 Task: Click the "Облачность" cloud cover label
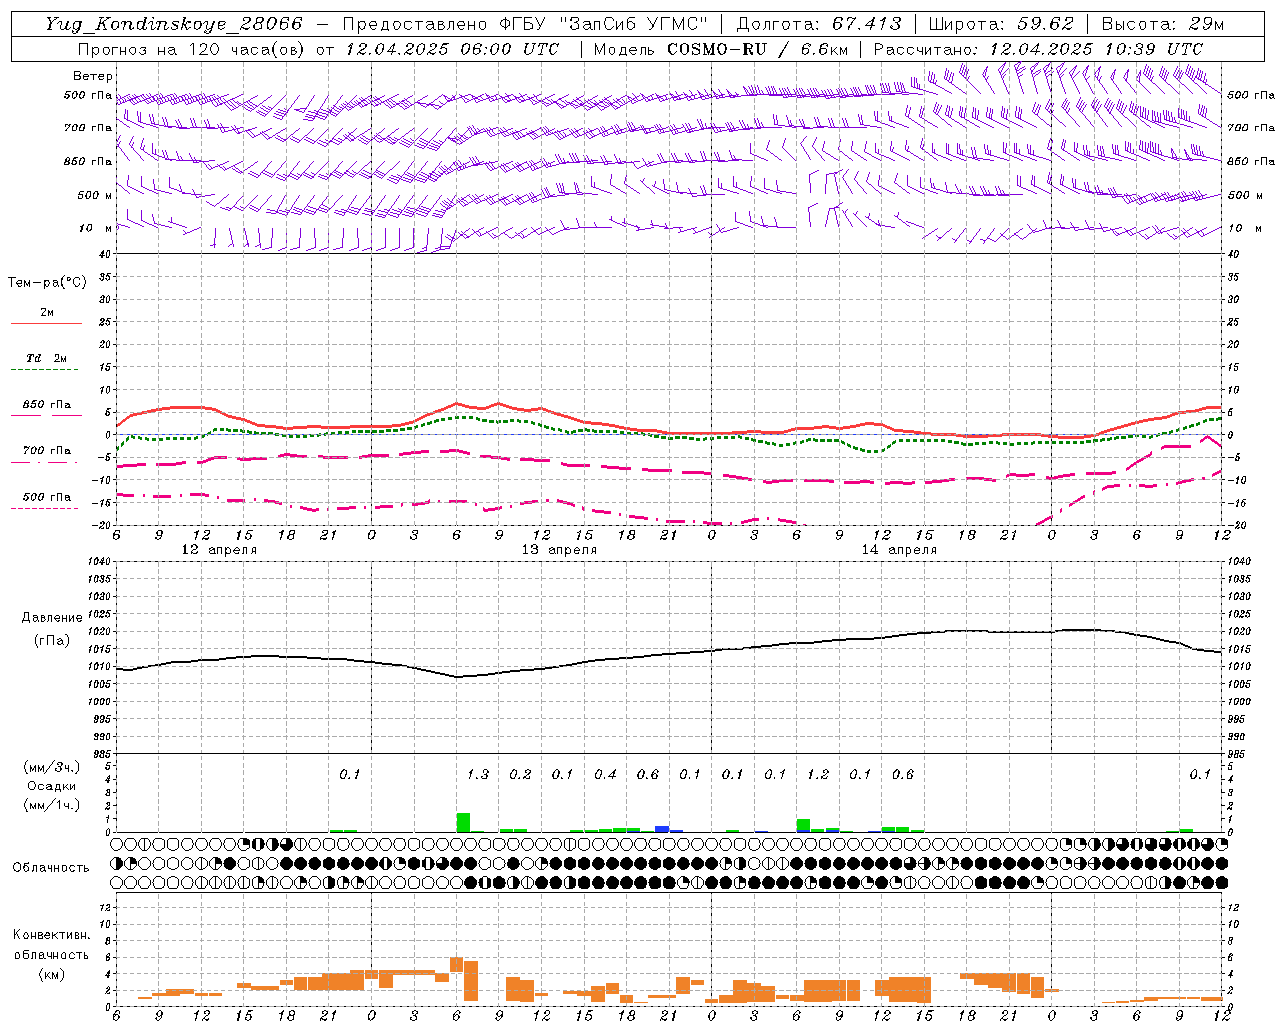[51, 868]
